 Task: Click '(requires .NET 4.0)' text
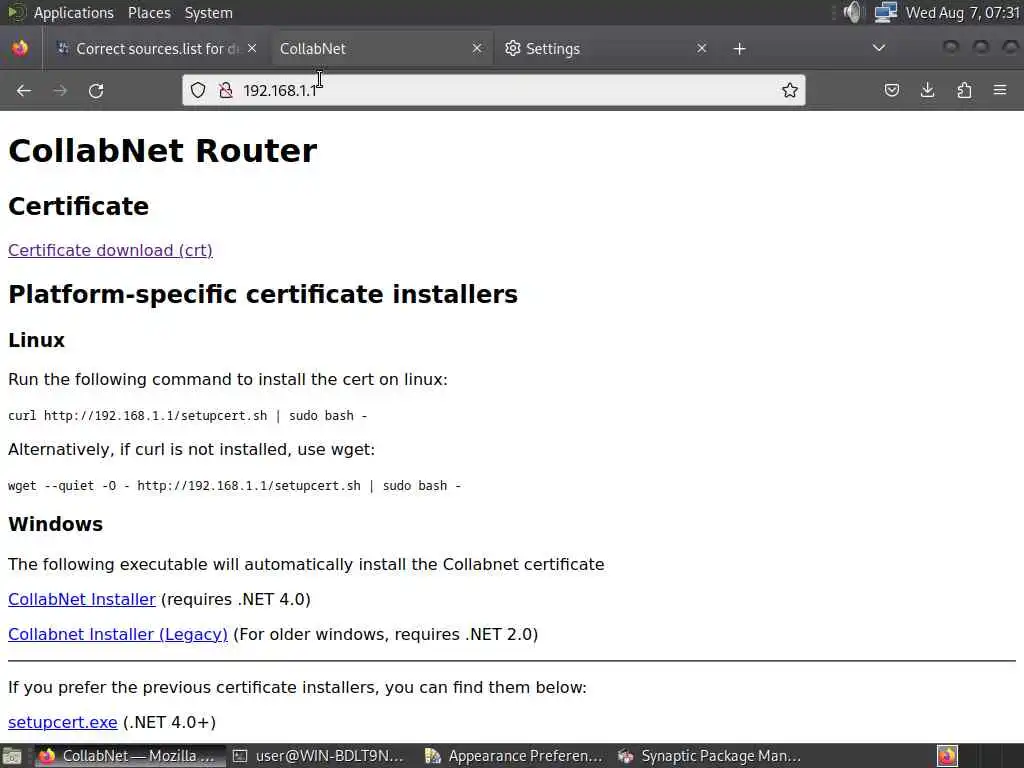[x=236, y=599]
